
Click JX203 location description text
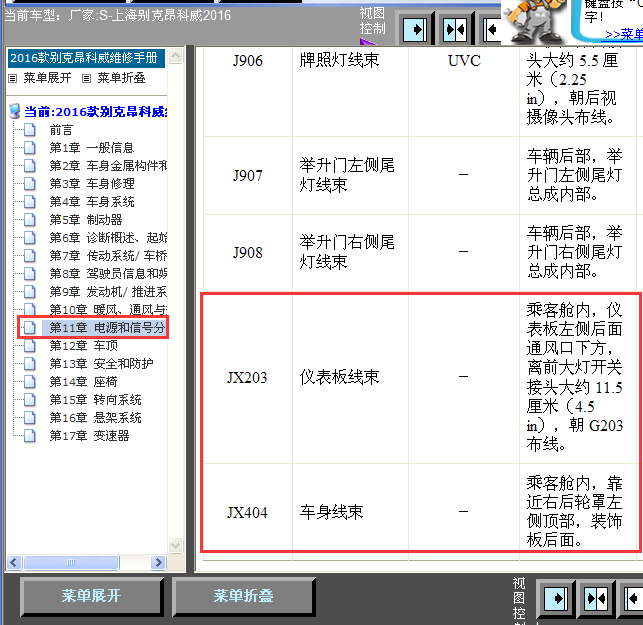coord(575,377)
